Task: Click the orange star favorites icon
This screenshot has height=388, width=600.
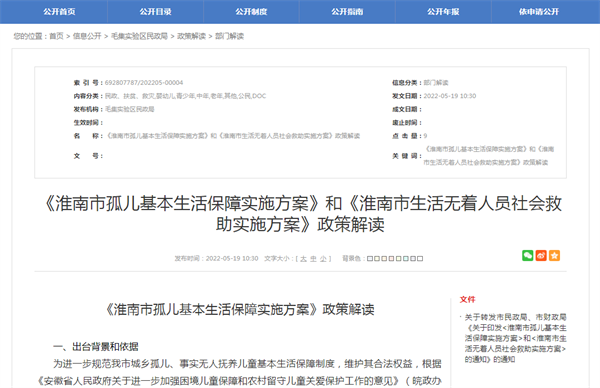Action: 554,256
